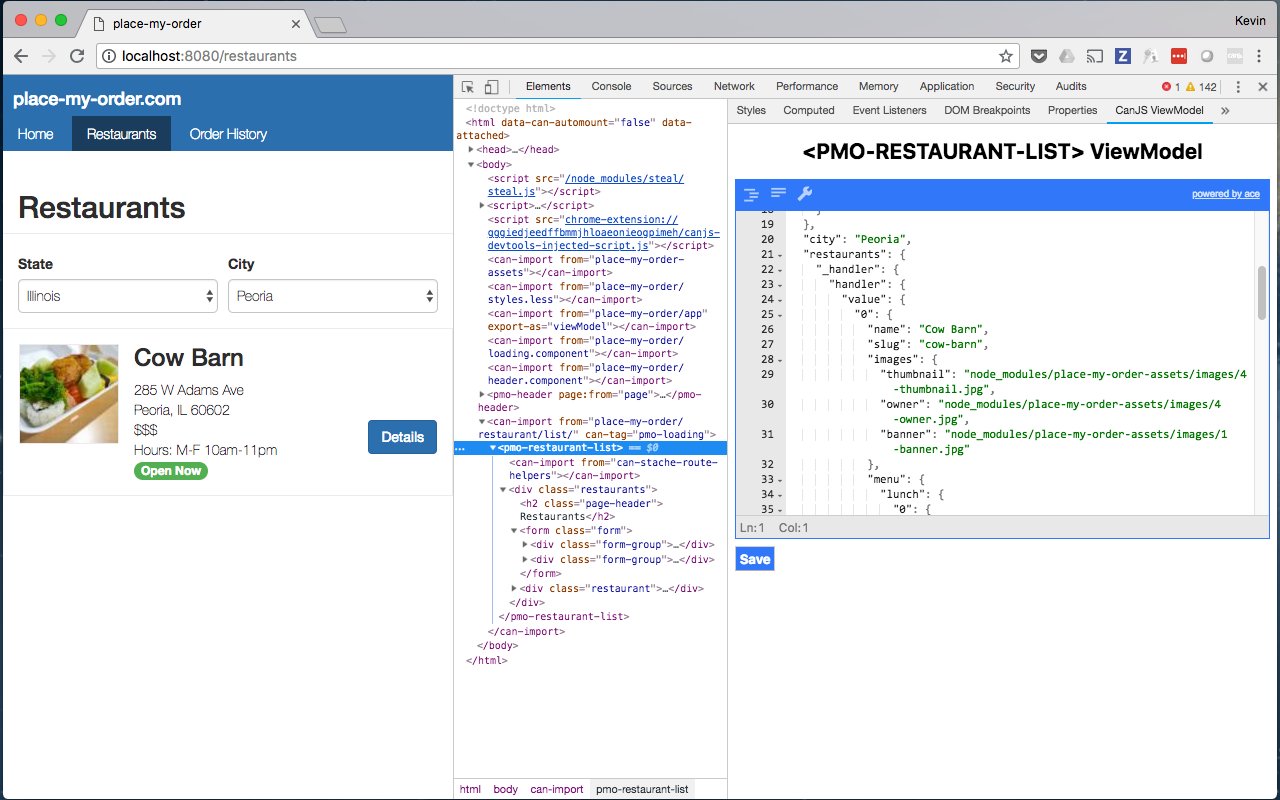Activate the inspect element picker

(468, 87)
